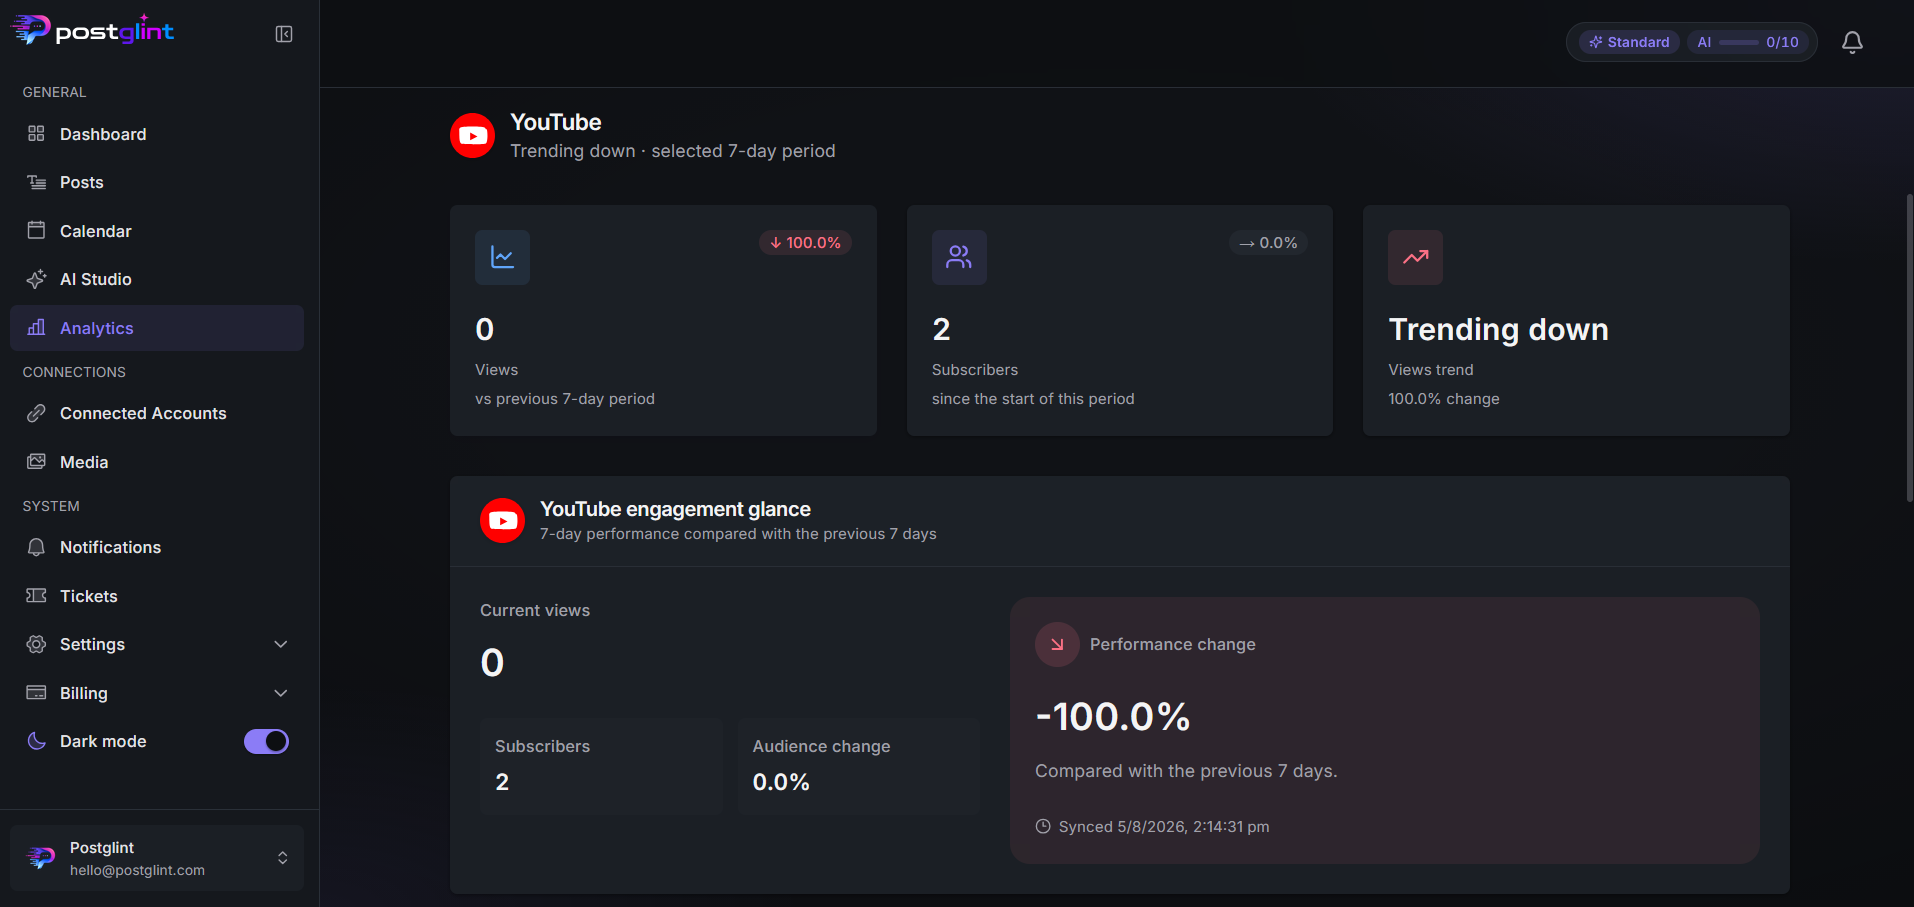
Task: Click the Current views label
Action: 535,610
